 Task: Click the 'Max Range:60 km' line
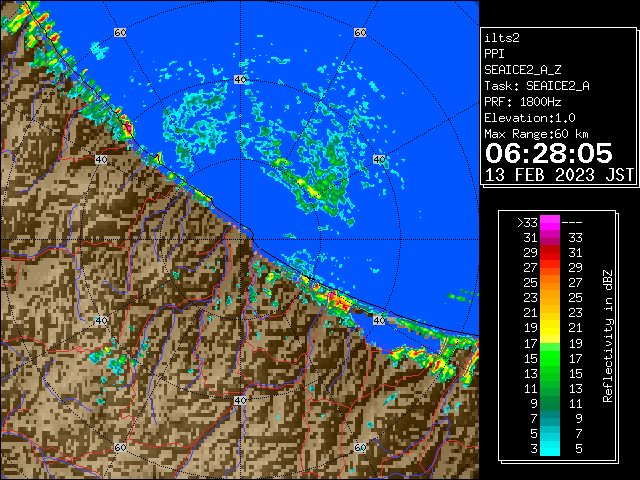coord(536,134)
